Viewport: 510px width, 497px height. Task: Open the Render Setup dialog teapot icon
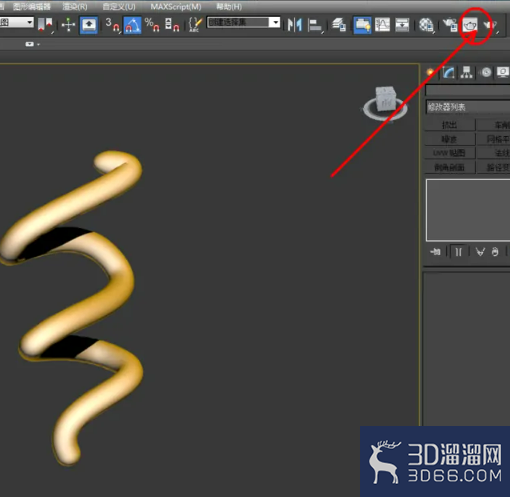pos(450,25)
